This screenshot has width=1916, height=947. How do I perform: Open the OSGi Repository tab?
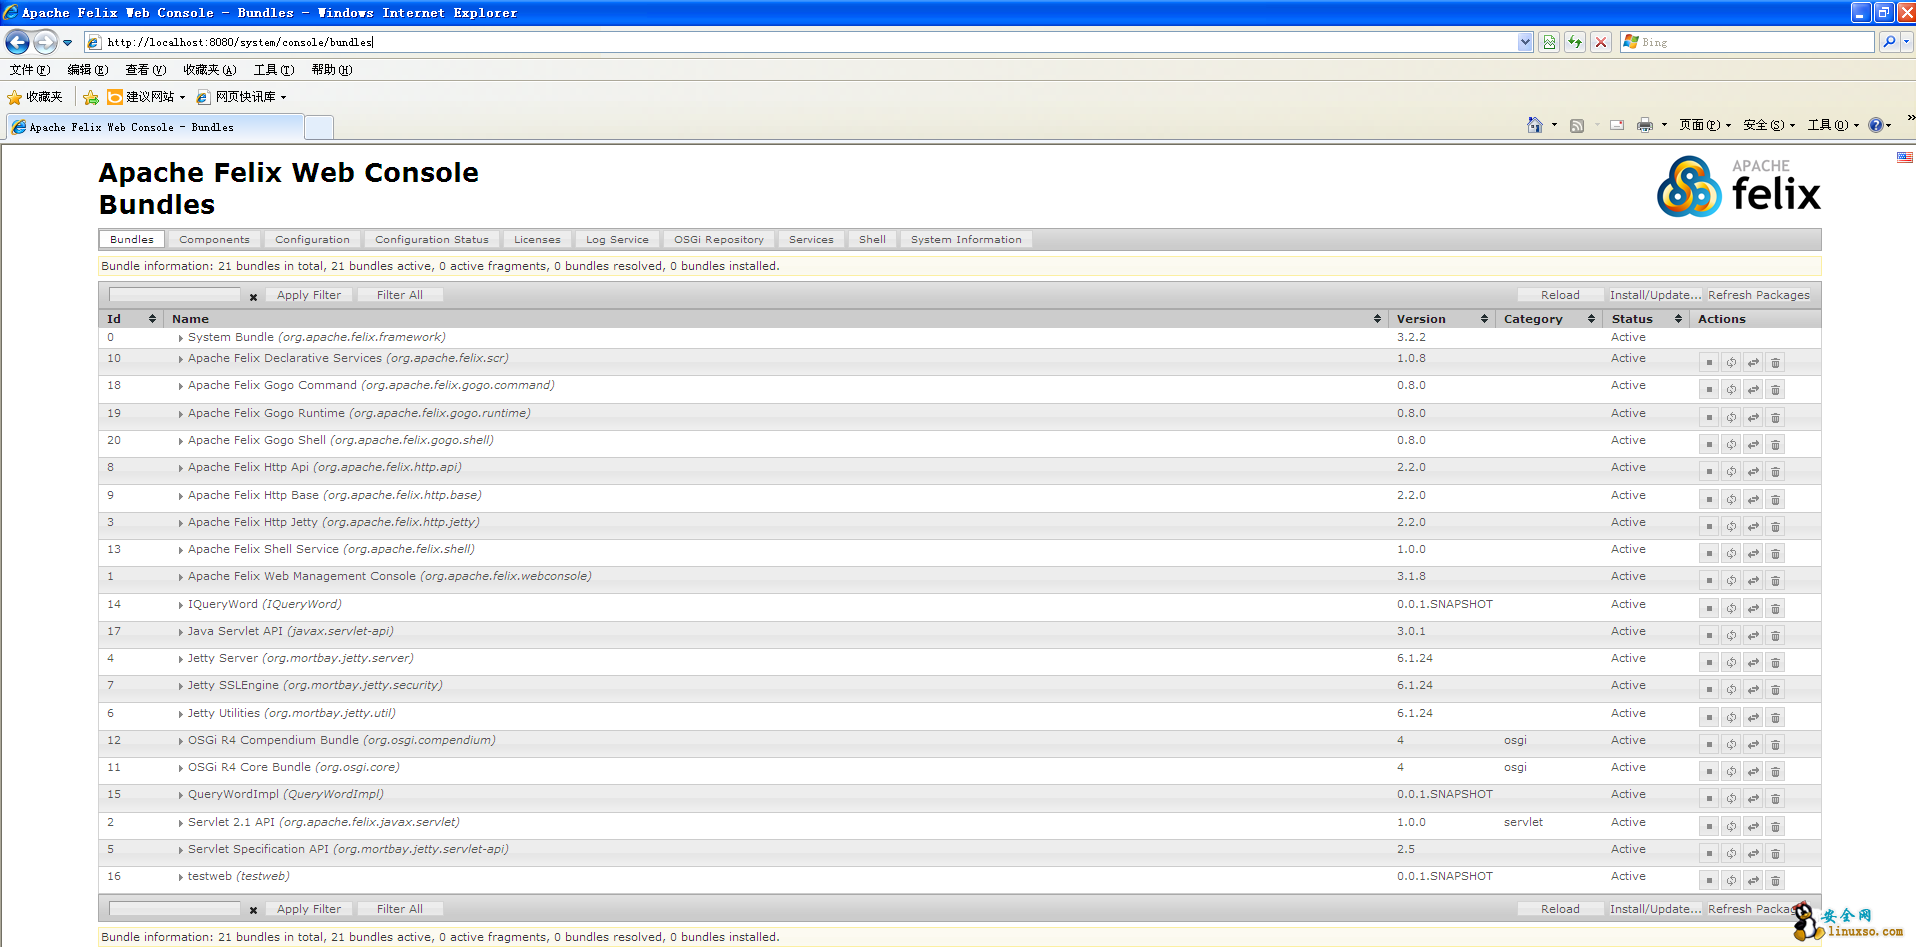click(718, 240)
